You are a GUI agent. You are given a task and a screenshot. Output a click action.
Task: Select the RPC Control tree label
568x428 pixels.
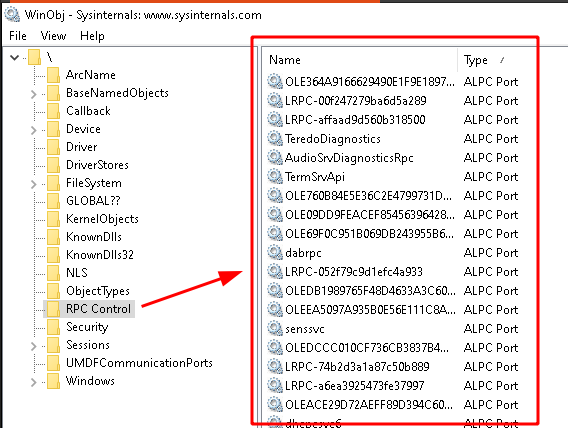pos(98,309)
